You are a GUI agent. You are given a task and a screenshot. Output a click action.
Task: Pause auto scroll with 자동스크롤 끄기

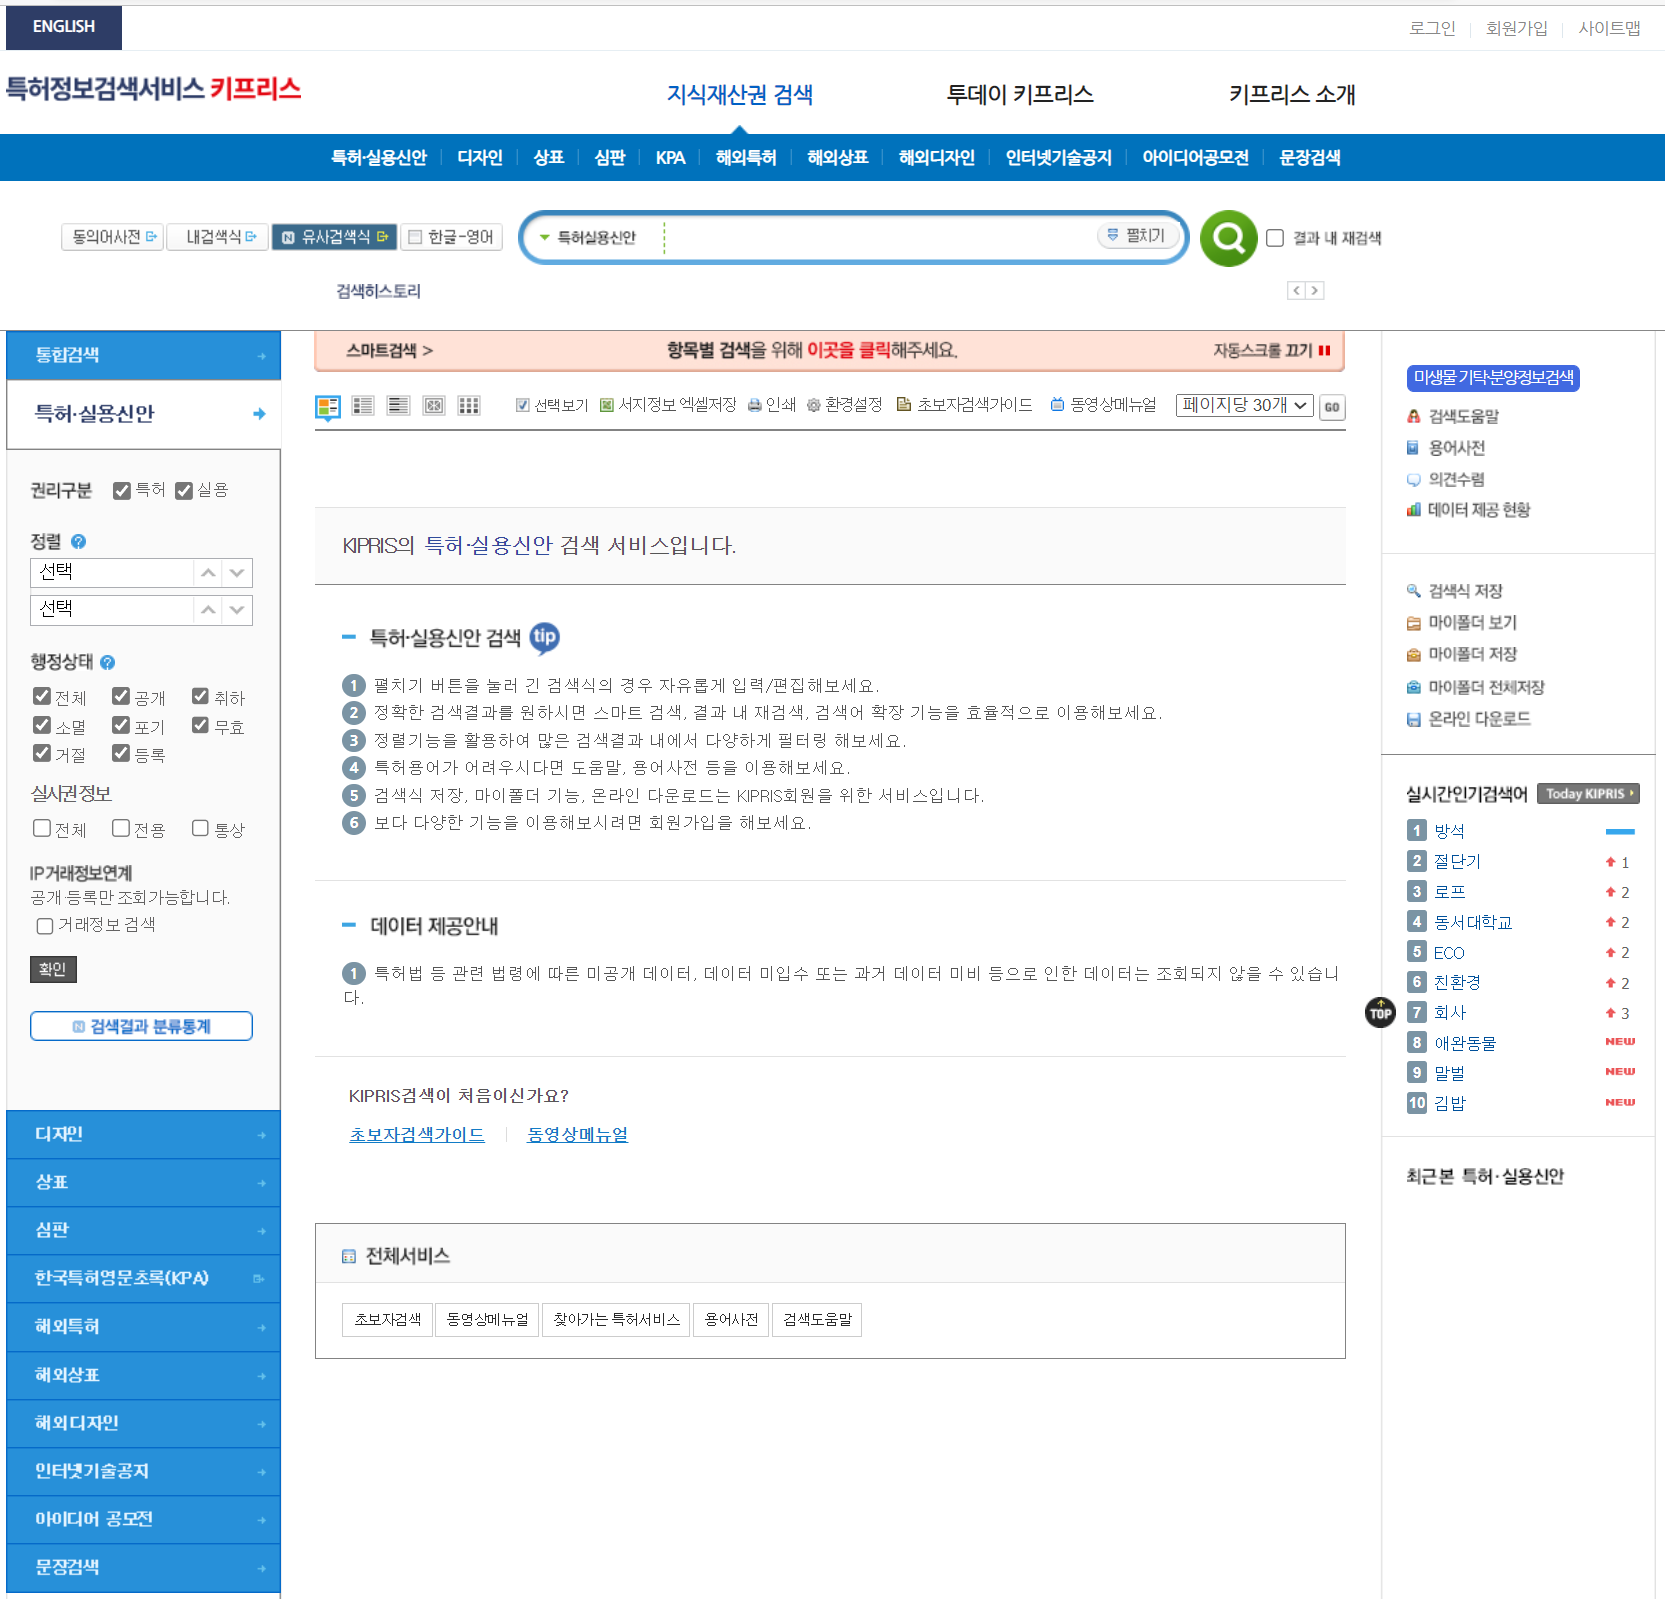click(x=1272, y=350)
